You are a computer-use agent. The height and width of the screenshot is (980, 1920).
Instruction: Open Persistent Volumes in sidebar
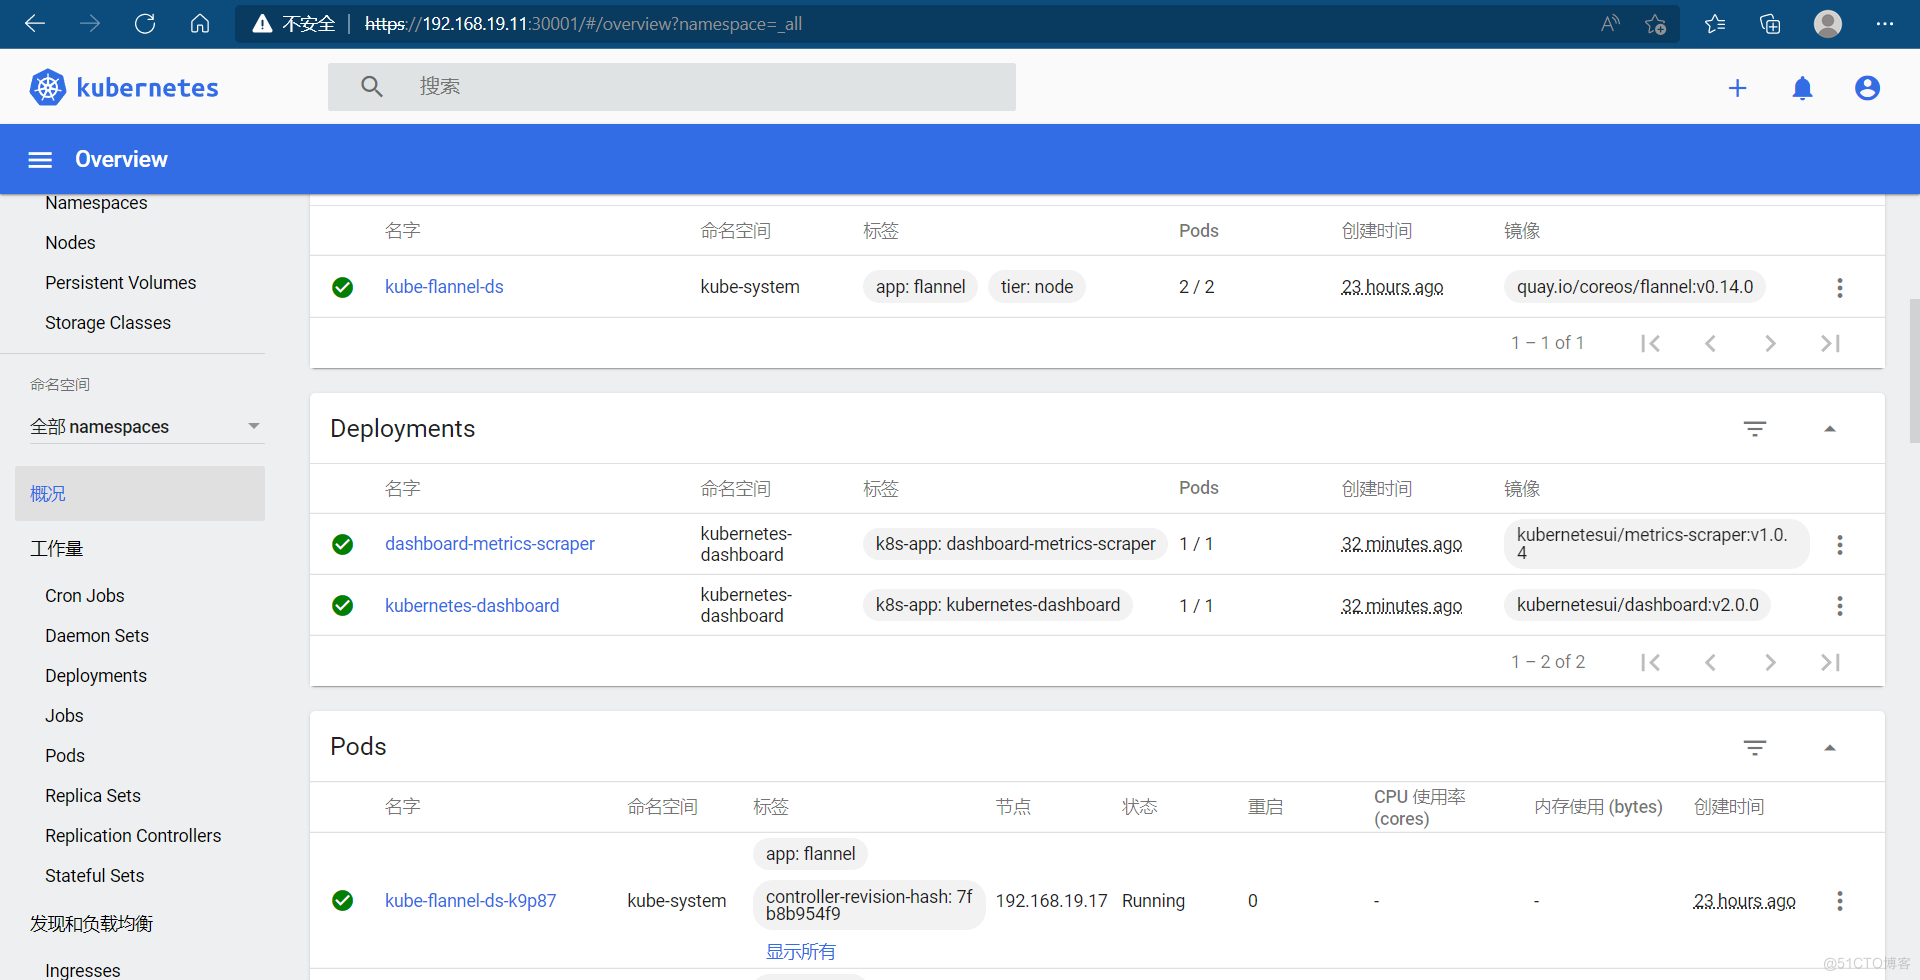[x=120, y=283]
